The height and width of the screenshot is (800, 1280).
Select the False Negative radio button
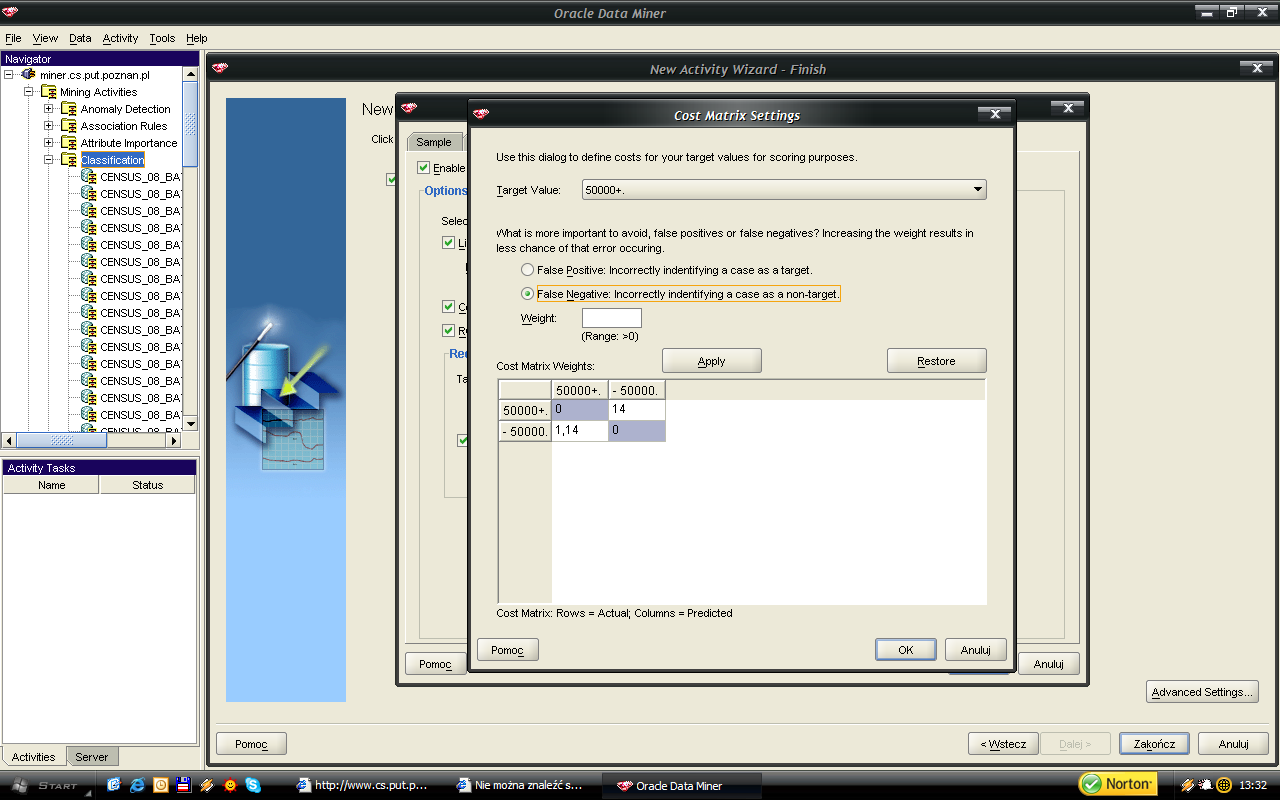(x=527, y=294)
